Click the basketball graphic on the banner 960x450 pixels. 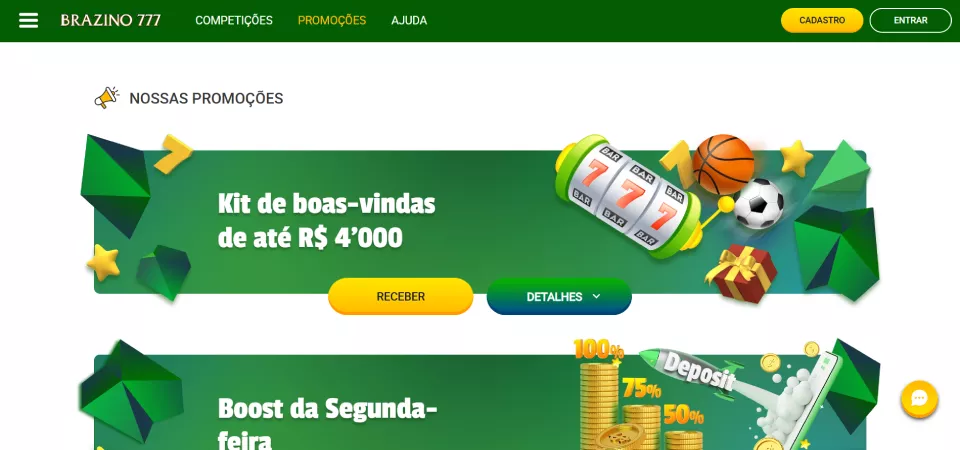pos(723,164)
